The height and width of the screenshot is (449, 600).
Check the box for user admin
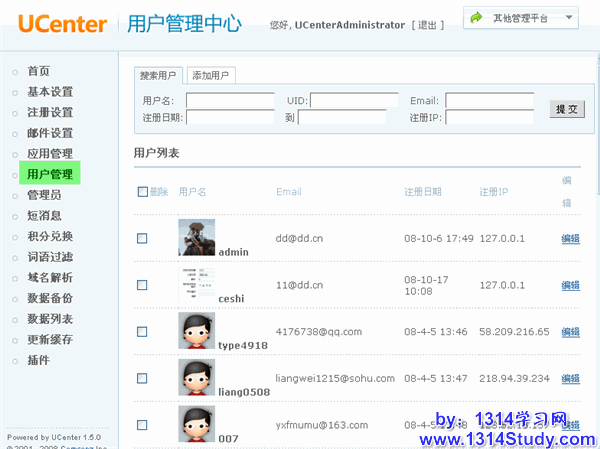[142, 238]
